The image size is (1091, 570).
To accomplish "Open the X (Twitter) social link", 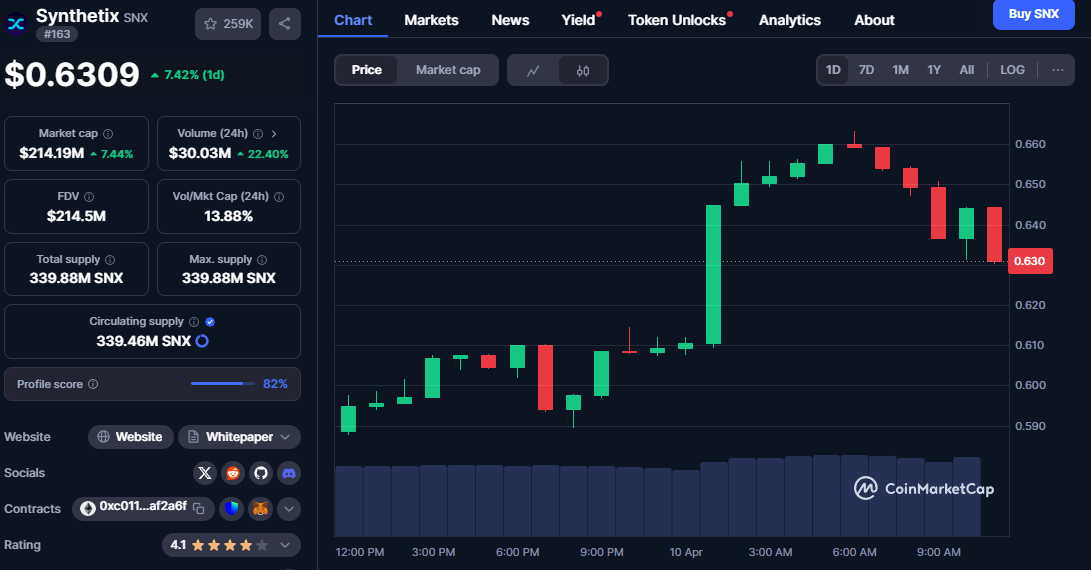I will point(205,473).
